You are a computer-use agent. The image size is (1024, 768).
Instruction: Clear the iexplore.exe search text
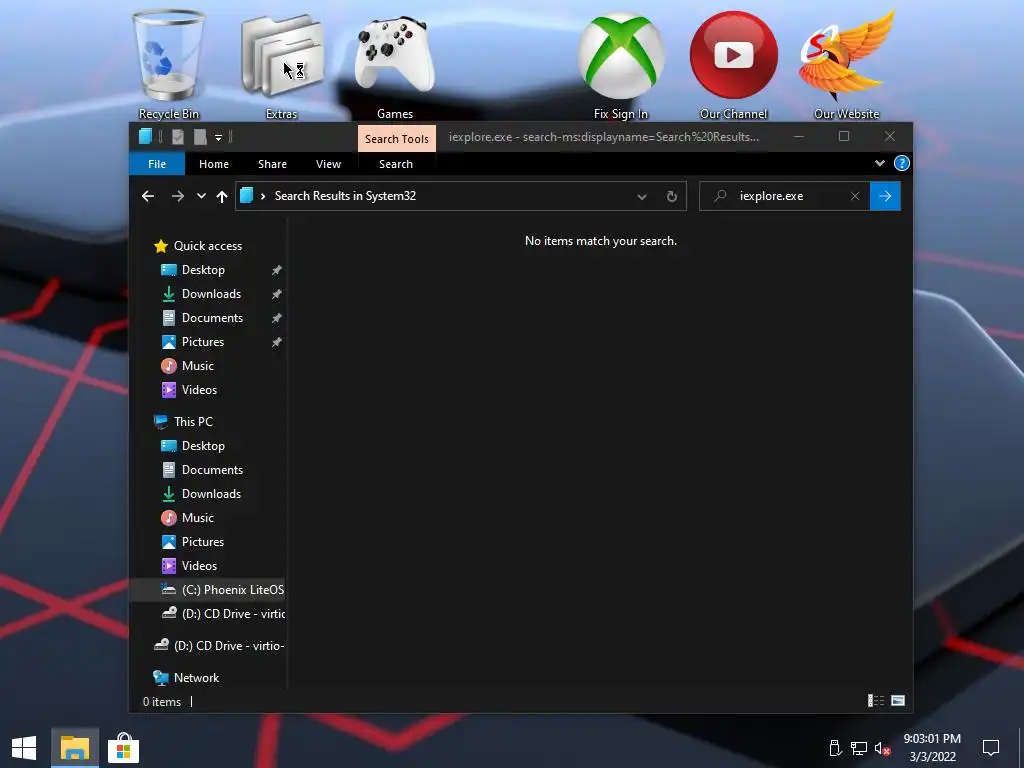(x=855, y=196)
